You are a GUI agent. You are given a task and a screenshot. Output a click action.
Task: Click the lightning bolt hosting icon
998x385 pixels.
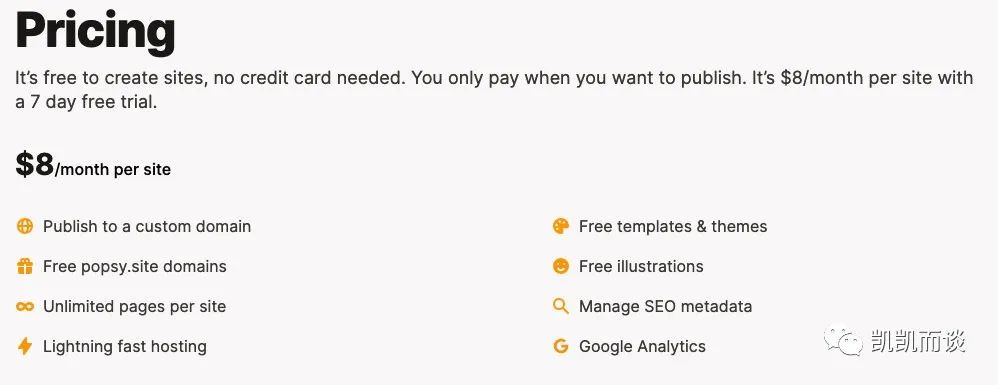pos(25,346)
